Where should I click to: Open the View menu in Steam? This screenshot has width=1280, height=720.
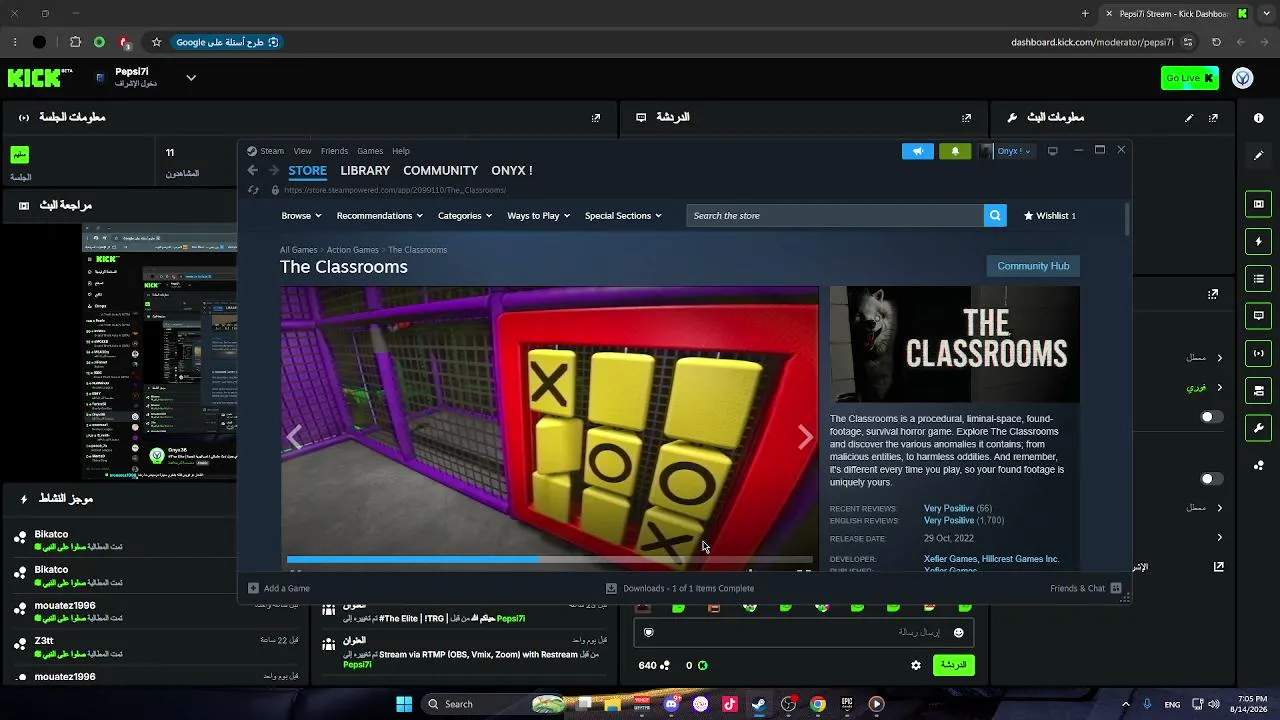coord(302,151)
